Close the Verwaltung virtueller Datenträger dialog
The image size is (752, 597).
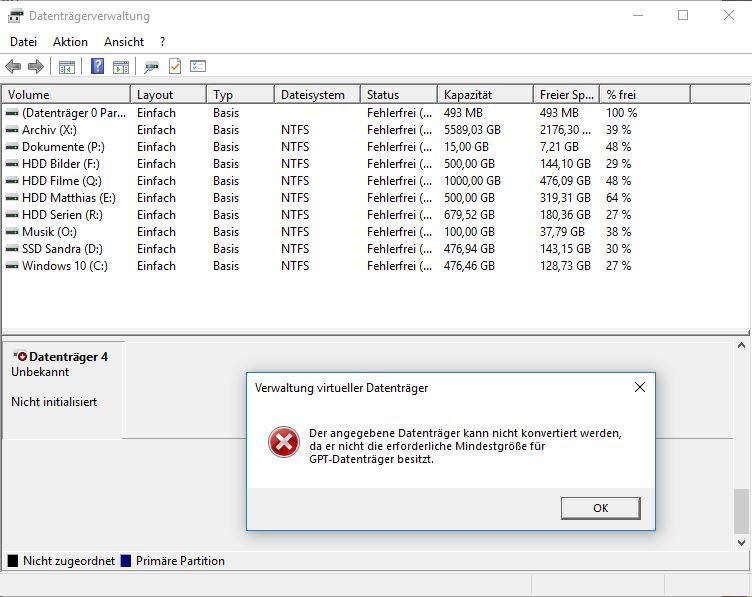point(640,387)
